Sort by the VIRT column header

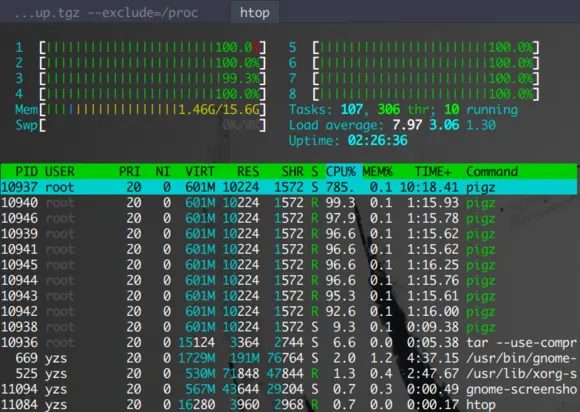[x=200, y=172]
